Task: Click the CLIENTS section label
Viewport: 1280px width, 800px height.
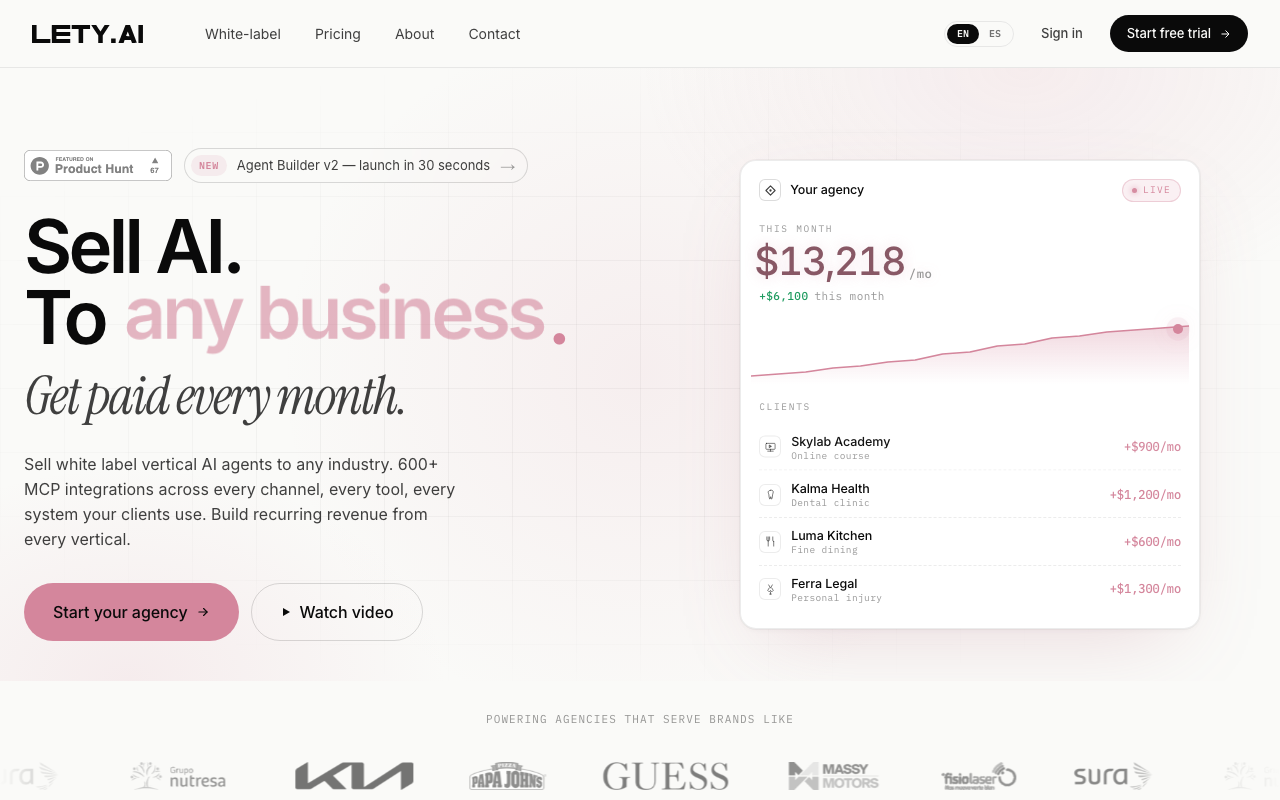Action: 785,407
